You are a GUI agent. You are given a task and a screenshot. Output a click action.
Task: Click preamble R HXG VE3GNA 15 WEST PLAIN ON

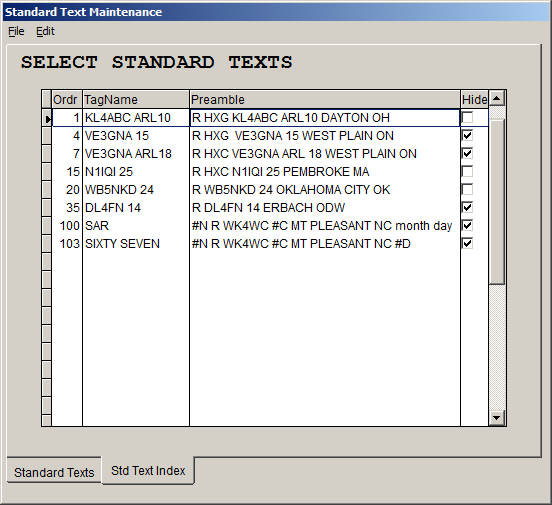click(x=325, y=136)
